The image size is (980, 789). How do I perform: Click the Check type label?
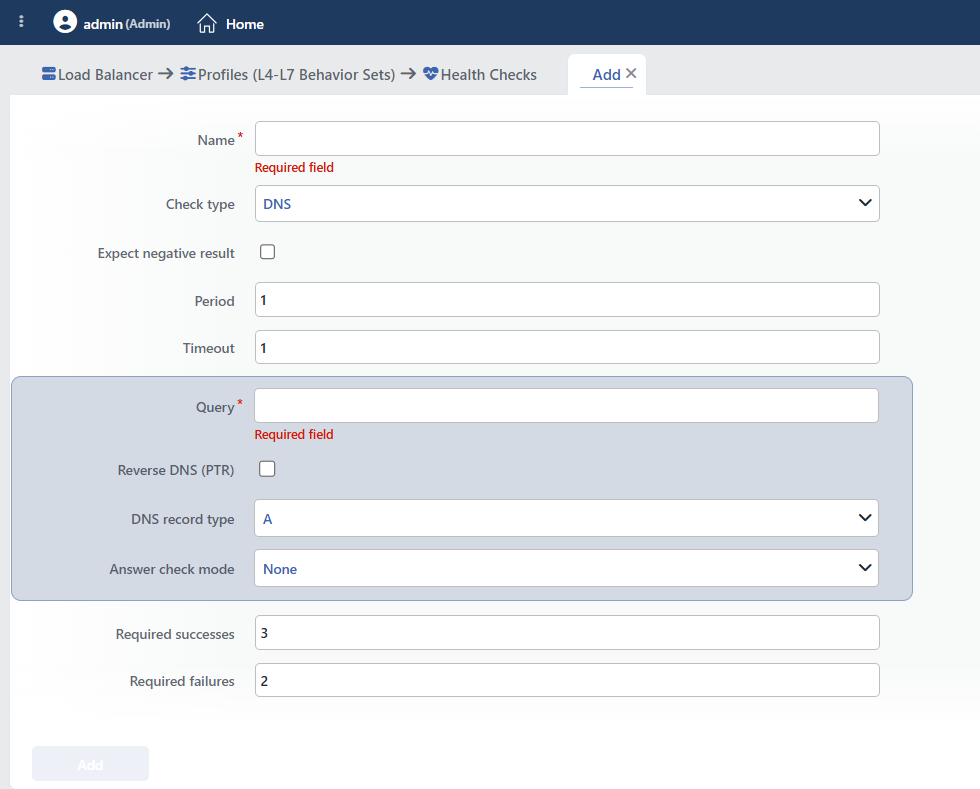pyautogui.click(x=200, y=204)
